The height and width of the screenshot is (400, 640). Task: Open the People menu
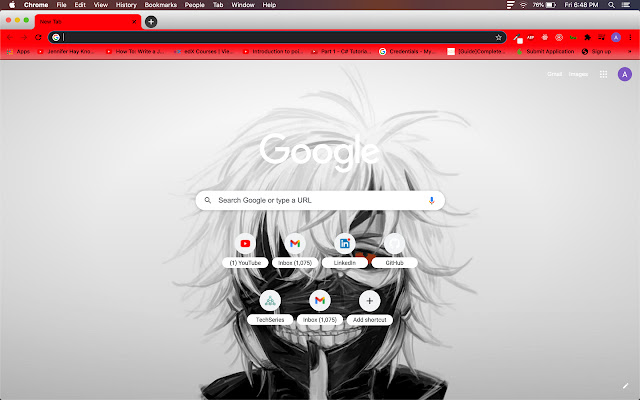coord(194,5)
